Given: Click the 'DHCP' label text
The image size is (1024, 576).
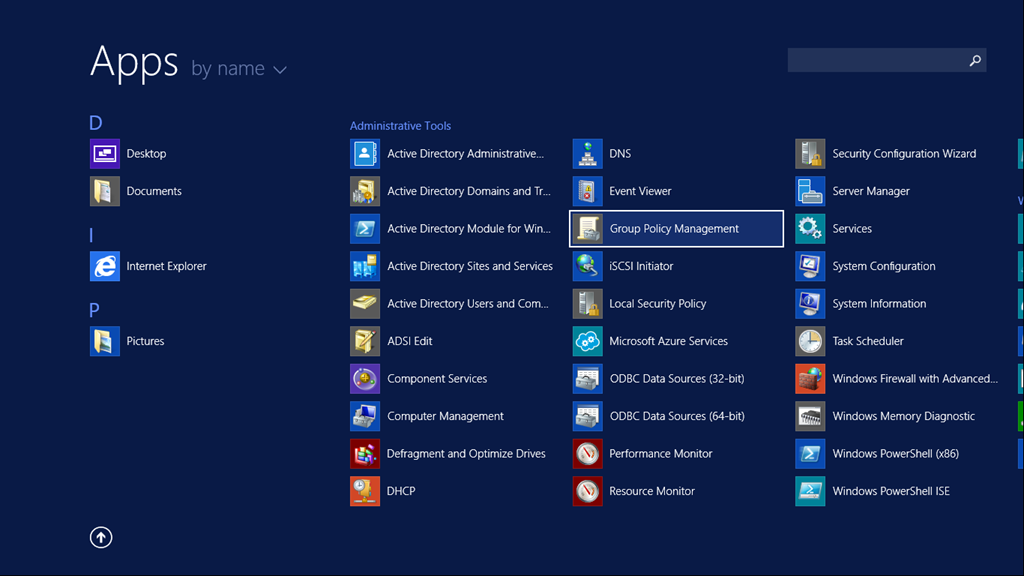Looking at the screenshot, I should tap(401, 491).
